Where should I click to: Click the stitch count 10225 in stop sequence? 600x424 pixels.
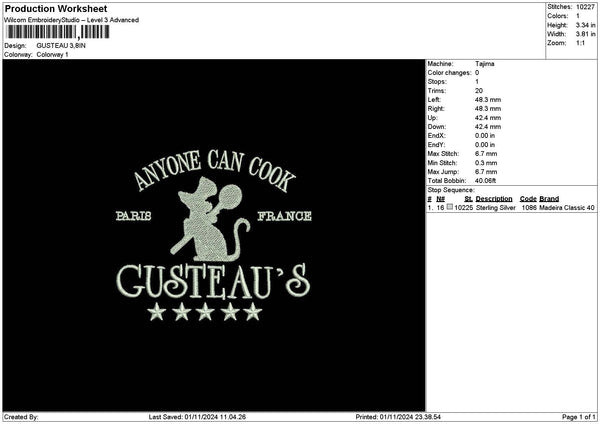tap(464, 208)
